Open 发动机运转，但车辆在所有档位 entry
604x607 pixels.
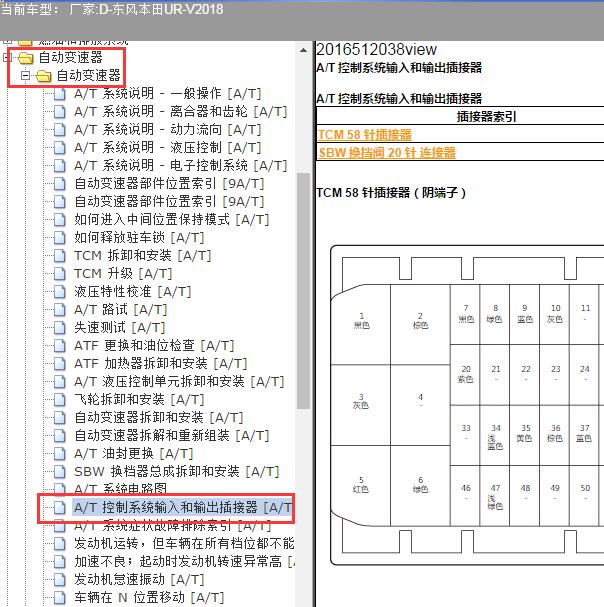[184, 544]
